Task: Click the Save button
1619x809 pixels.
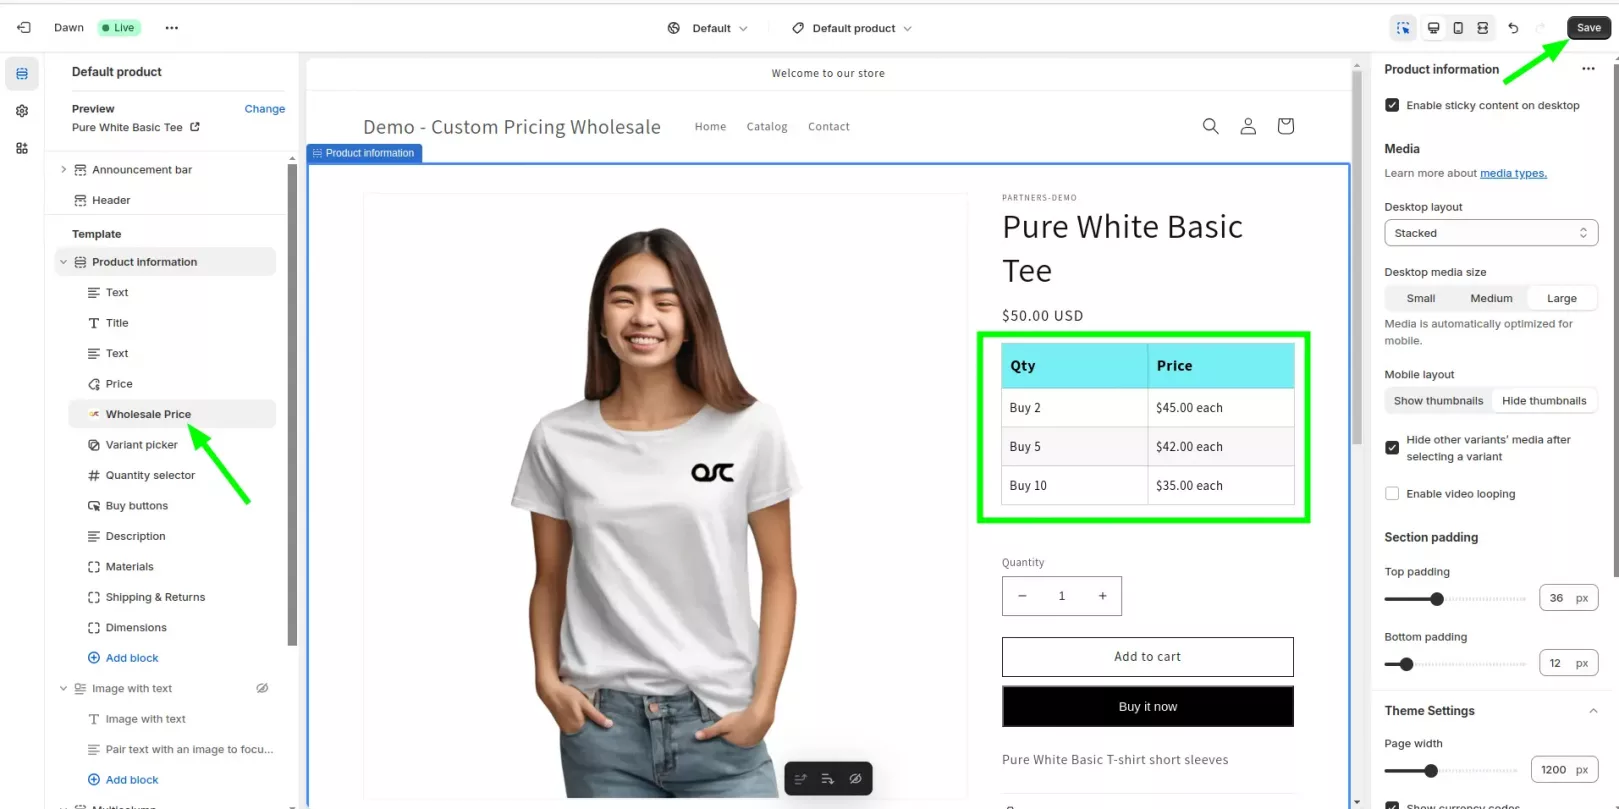Action: click(x=1588, y=28)
